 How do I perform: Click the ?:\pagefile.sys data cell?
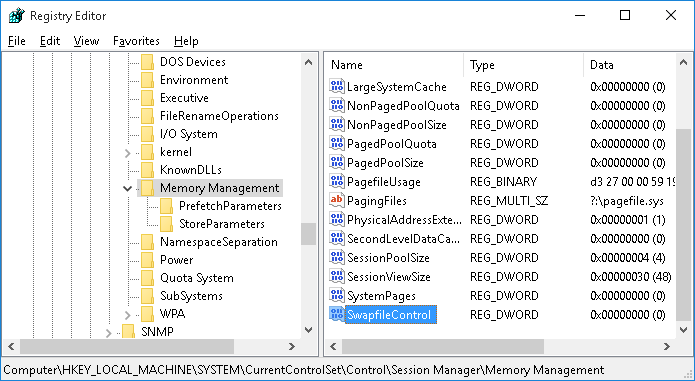(x=627, y=201)
